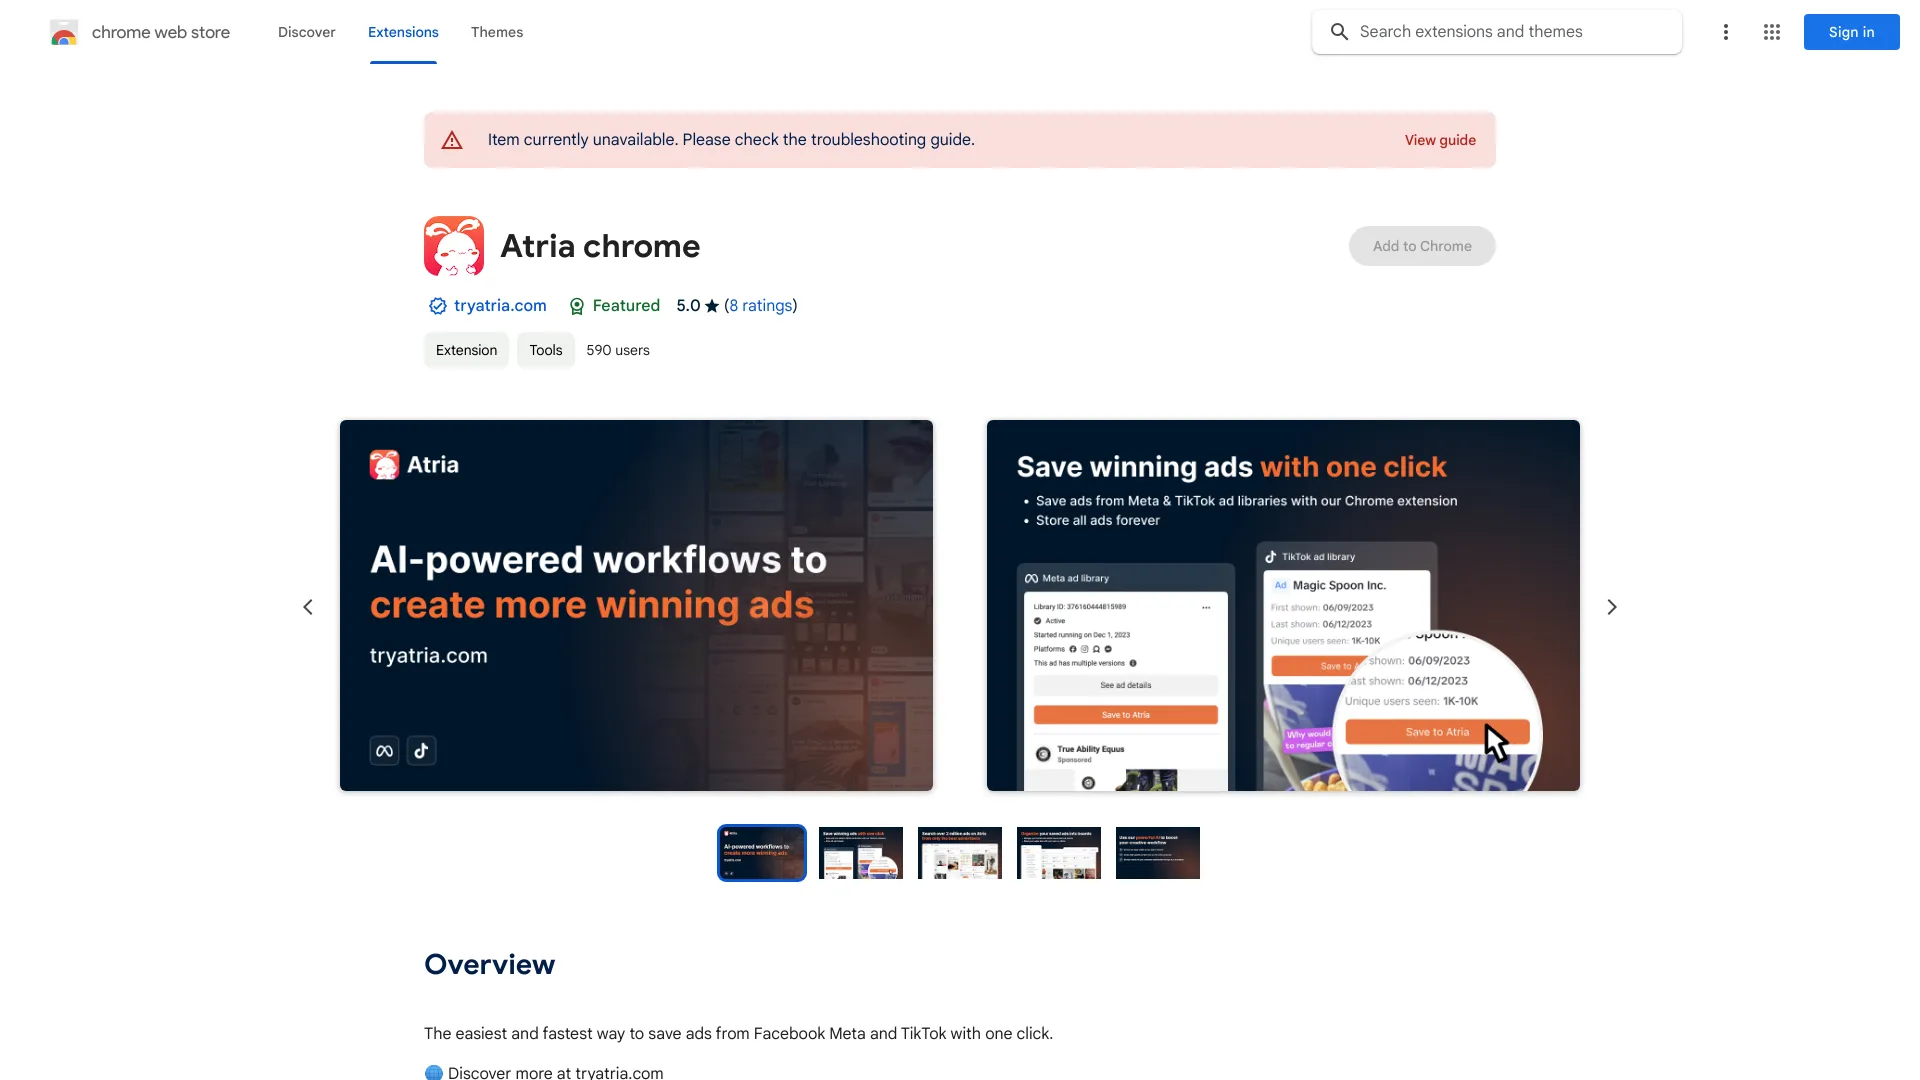Screen dimensions: 1920x1080
Task: Click the Meta logo in first slide
Action: [384, 751]
